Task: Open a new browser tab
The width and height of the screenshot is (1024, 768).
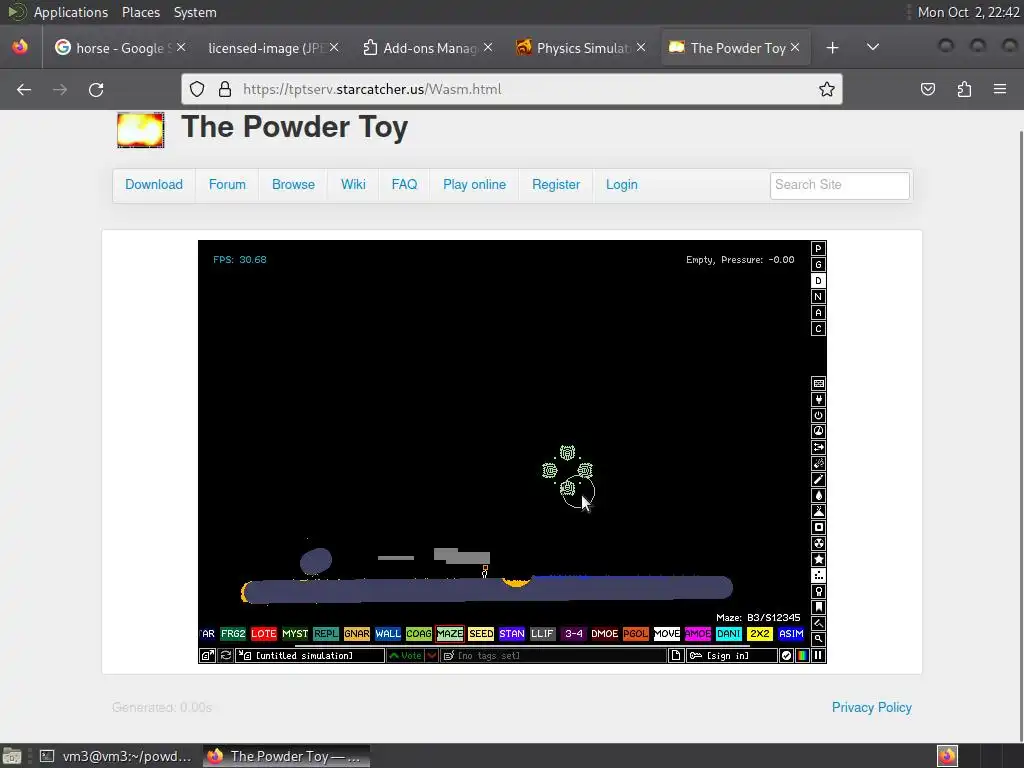Action: click(832, 48)
